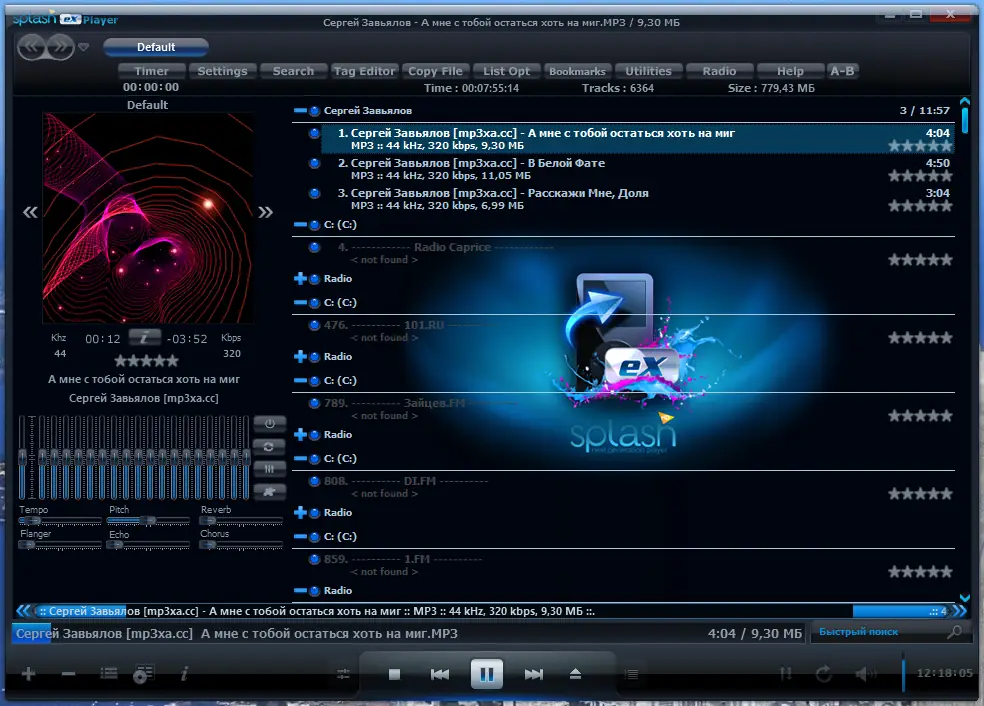Collapse C: (C:) group containing Radio Caprice
Viewport: 984px width, 706px height.
click(x=301, y=225)
